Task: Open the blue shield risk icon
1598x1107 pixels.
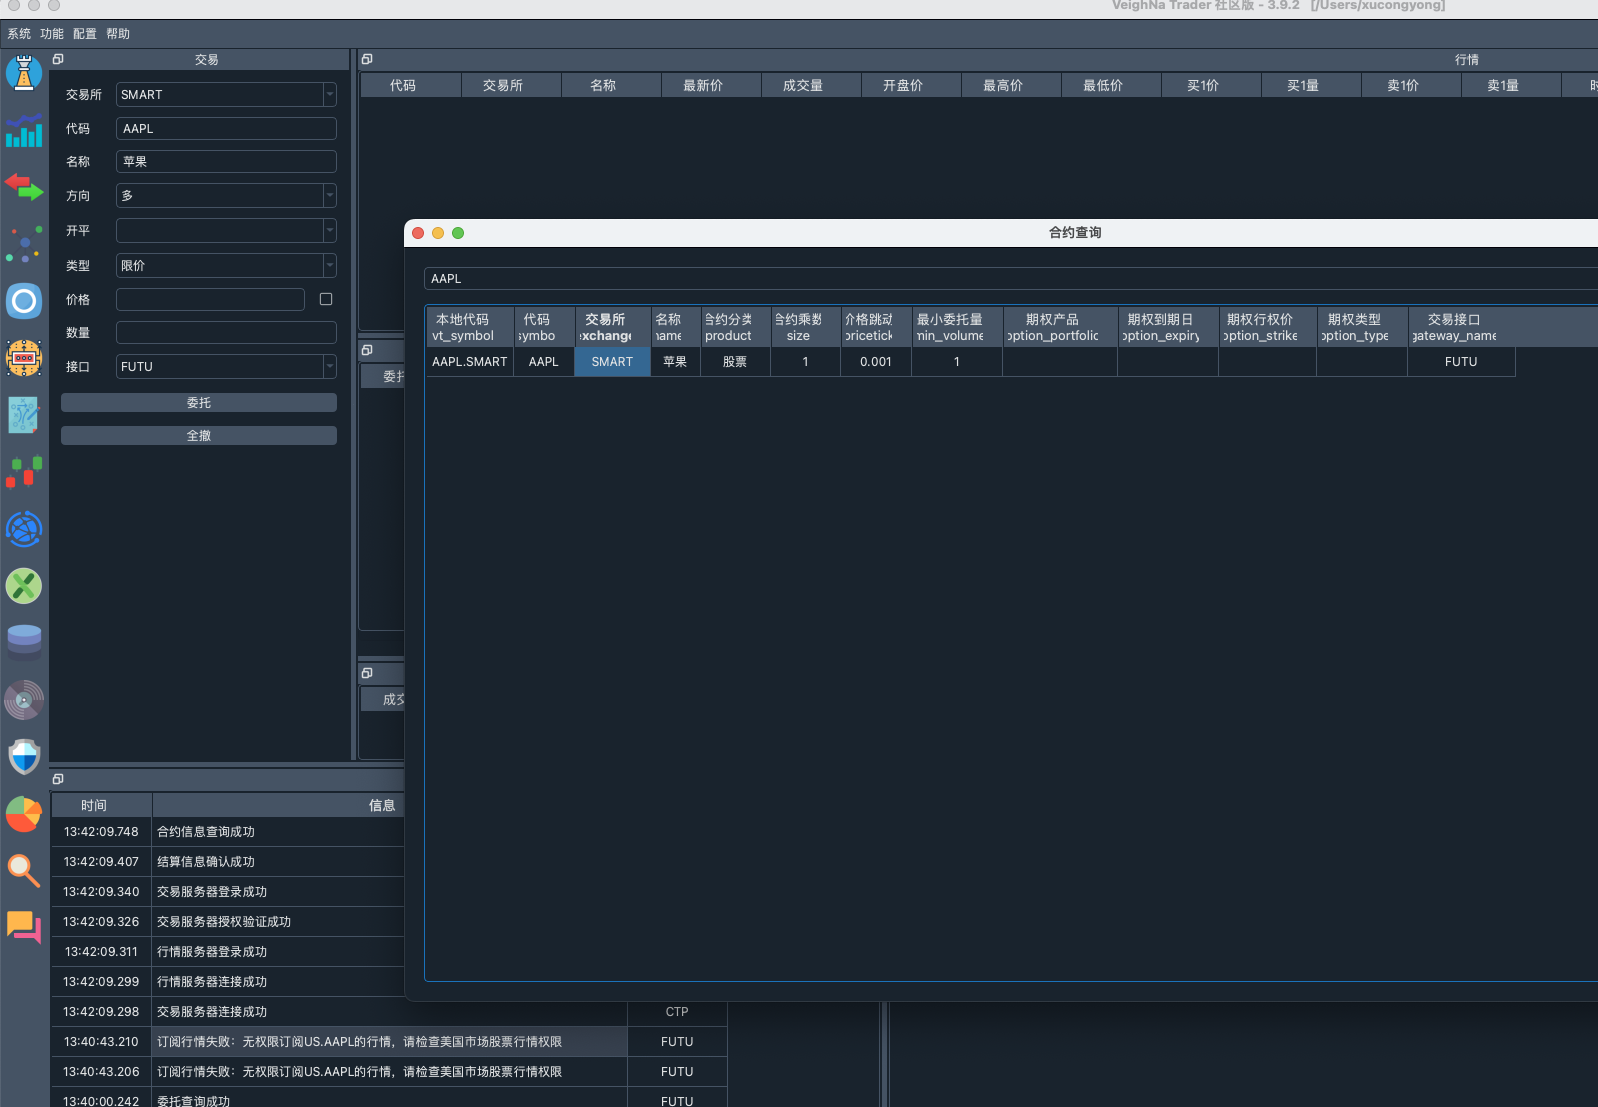Action: [x=24, y=757]
